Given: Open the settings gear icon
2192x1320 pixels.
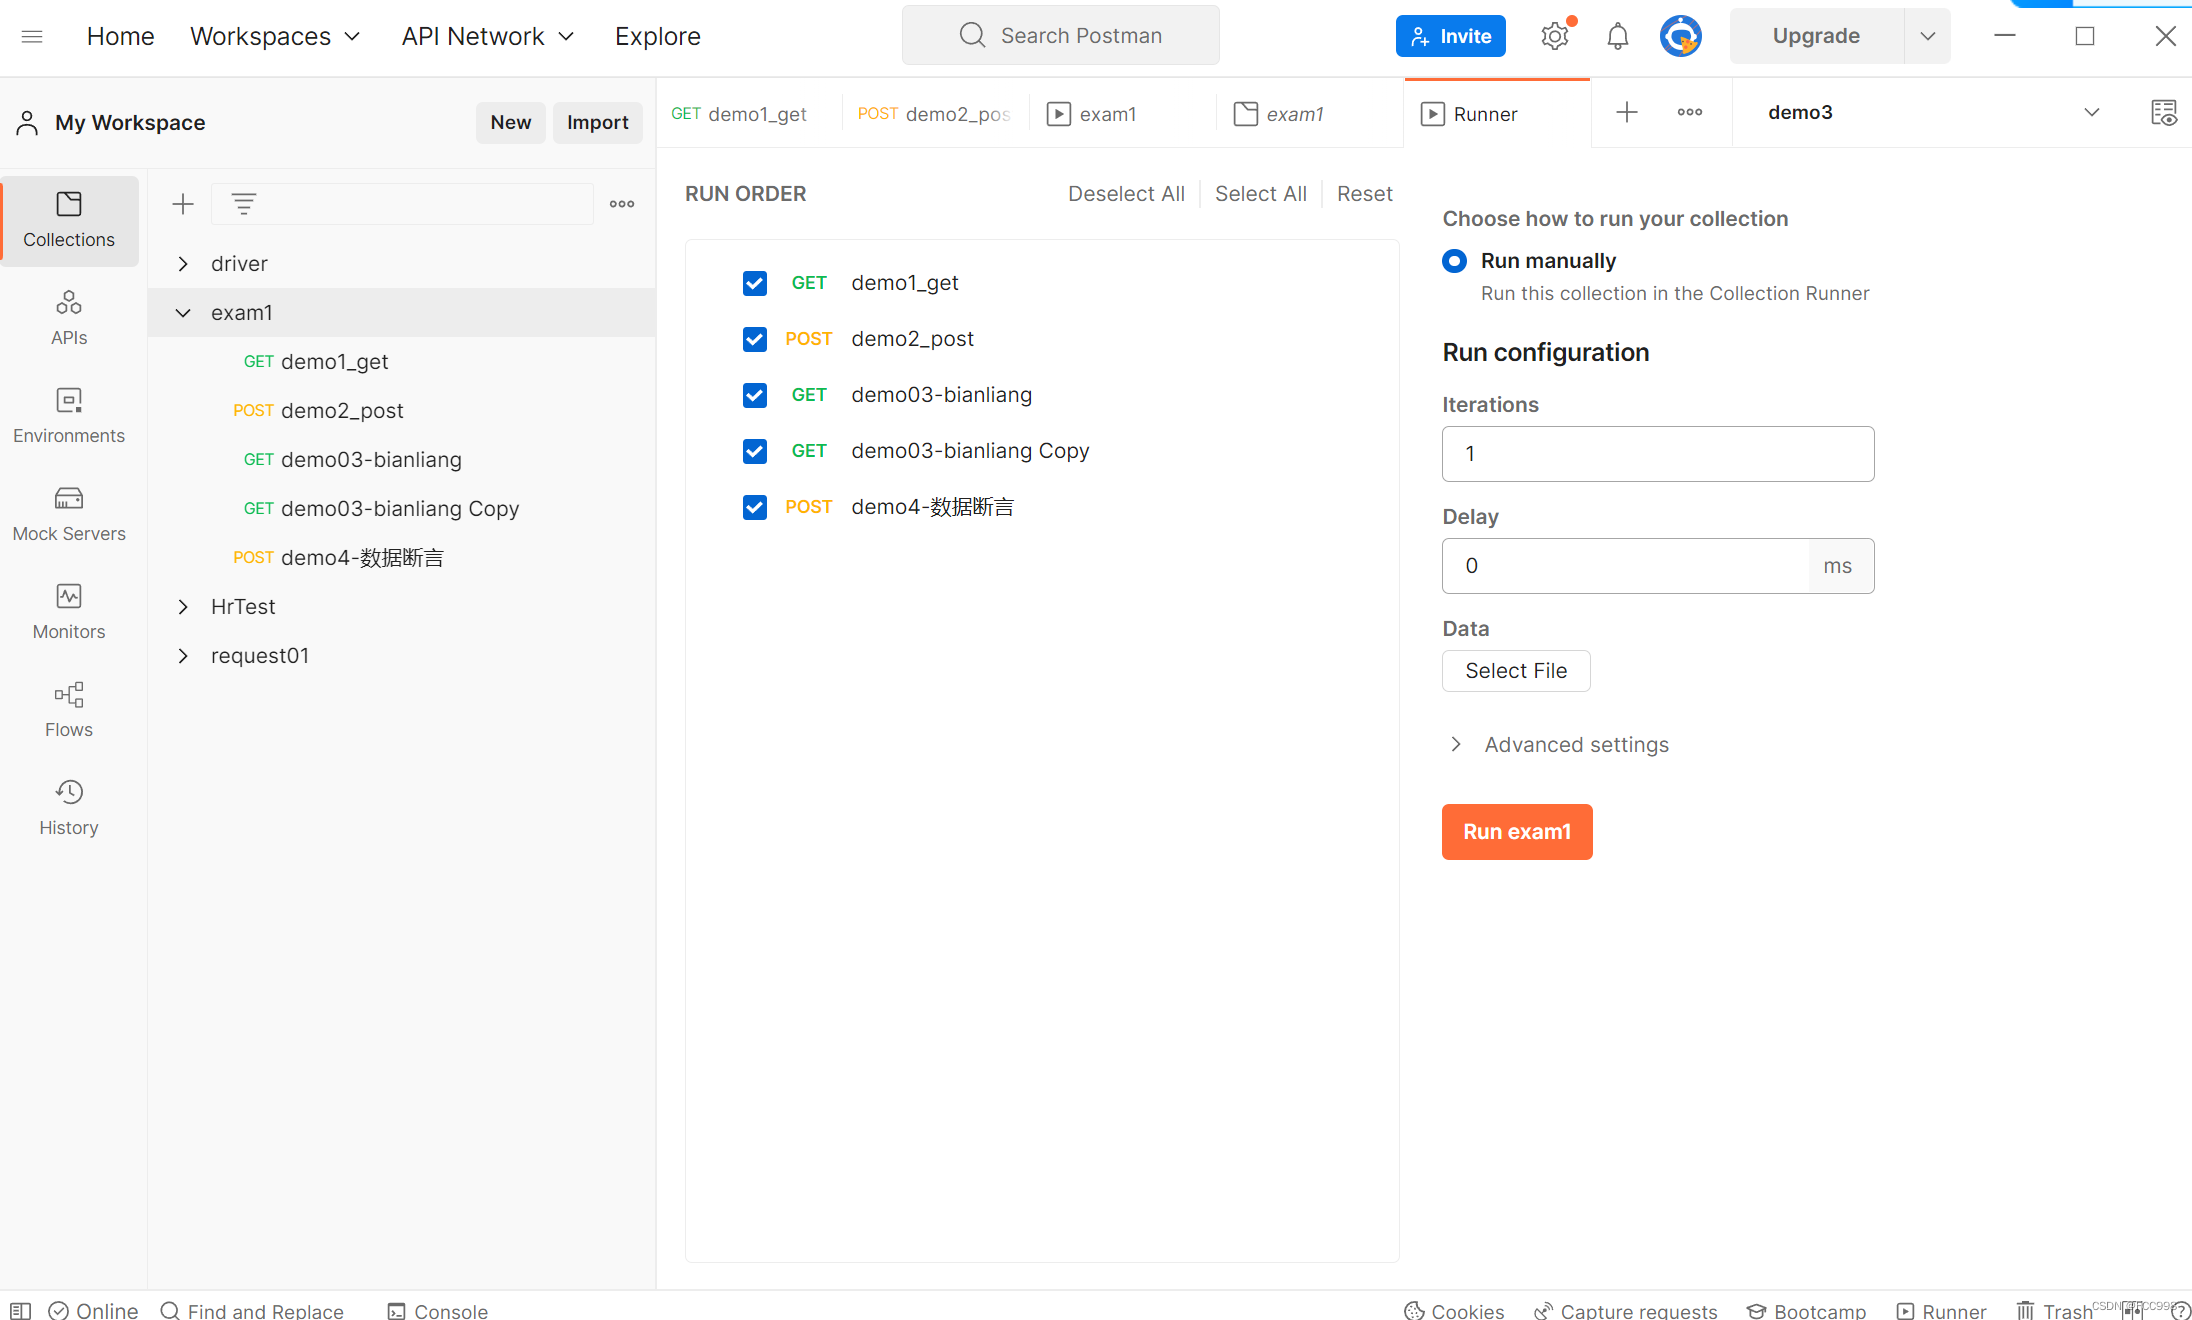Looking at the screenshot, I should coord(1555,37).
